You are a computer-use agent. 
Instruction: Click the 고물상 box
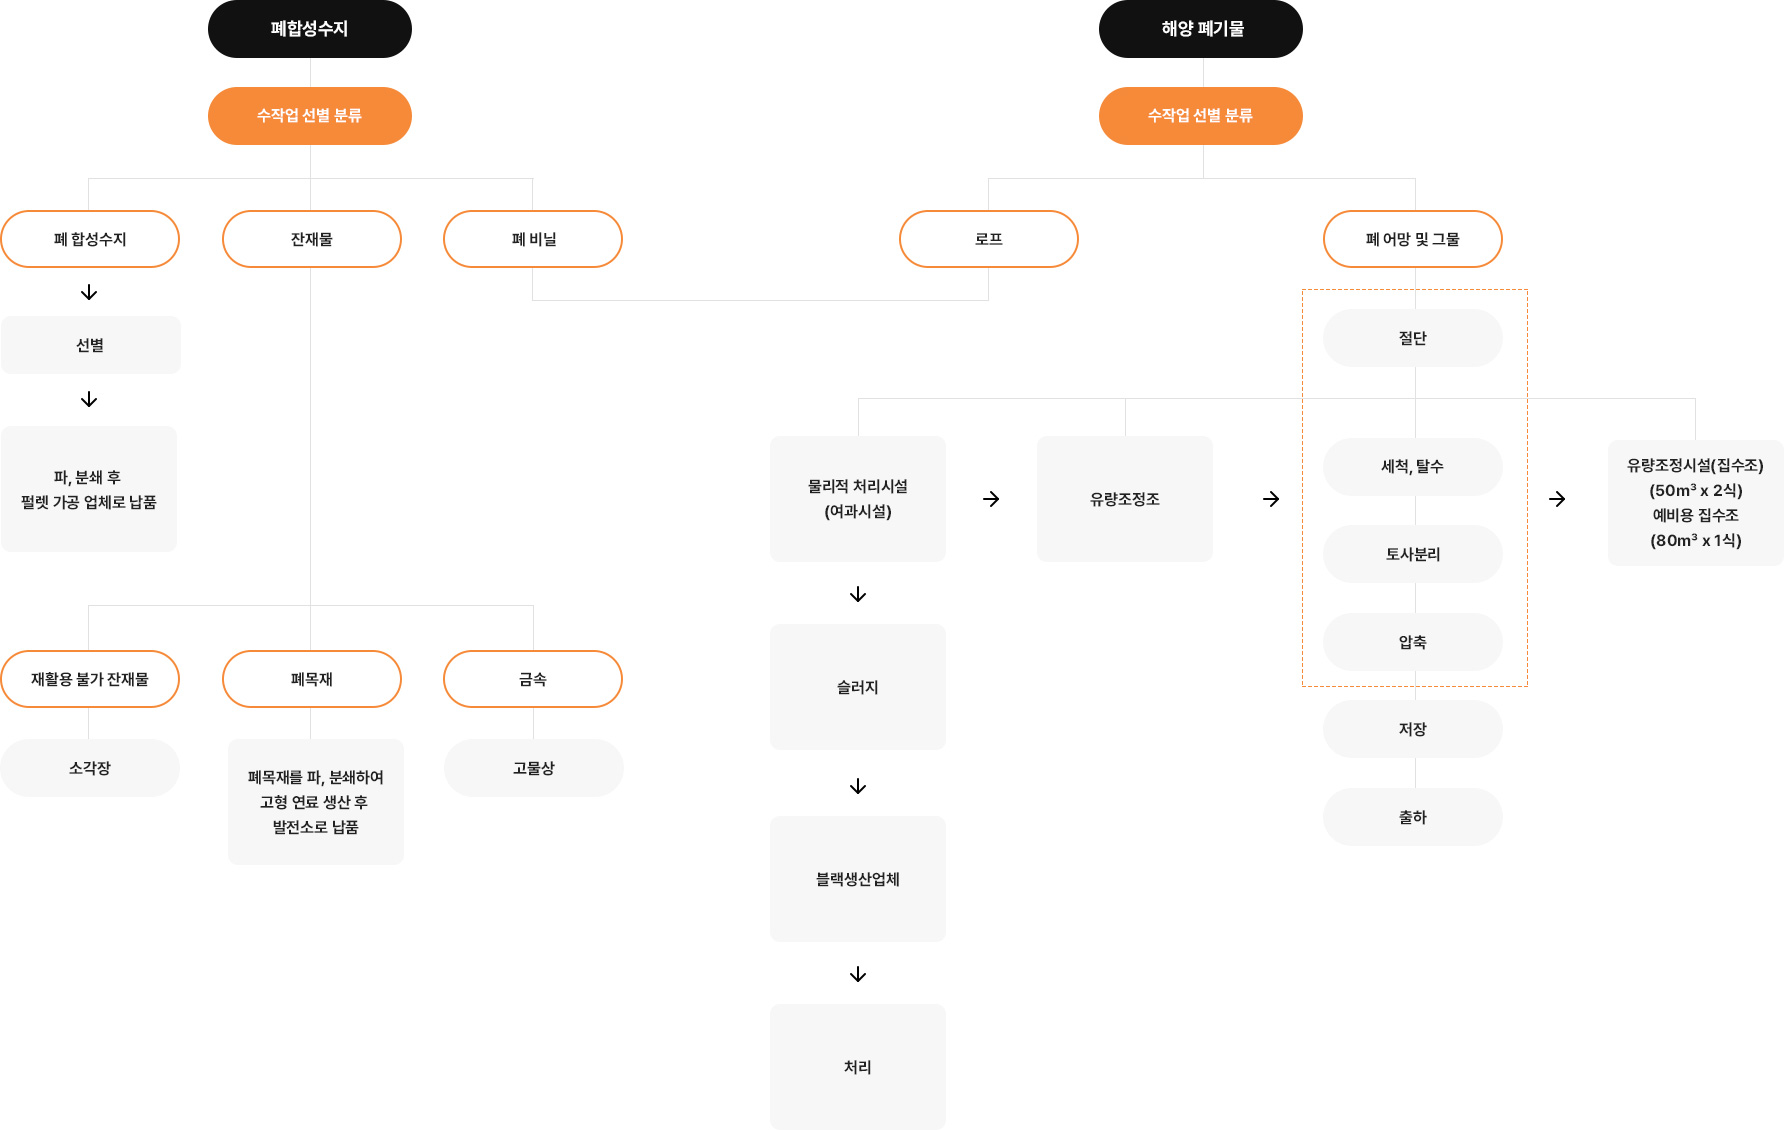coord(534,768)
